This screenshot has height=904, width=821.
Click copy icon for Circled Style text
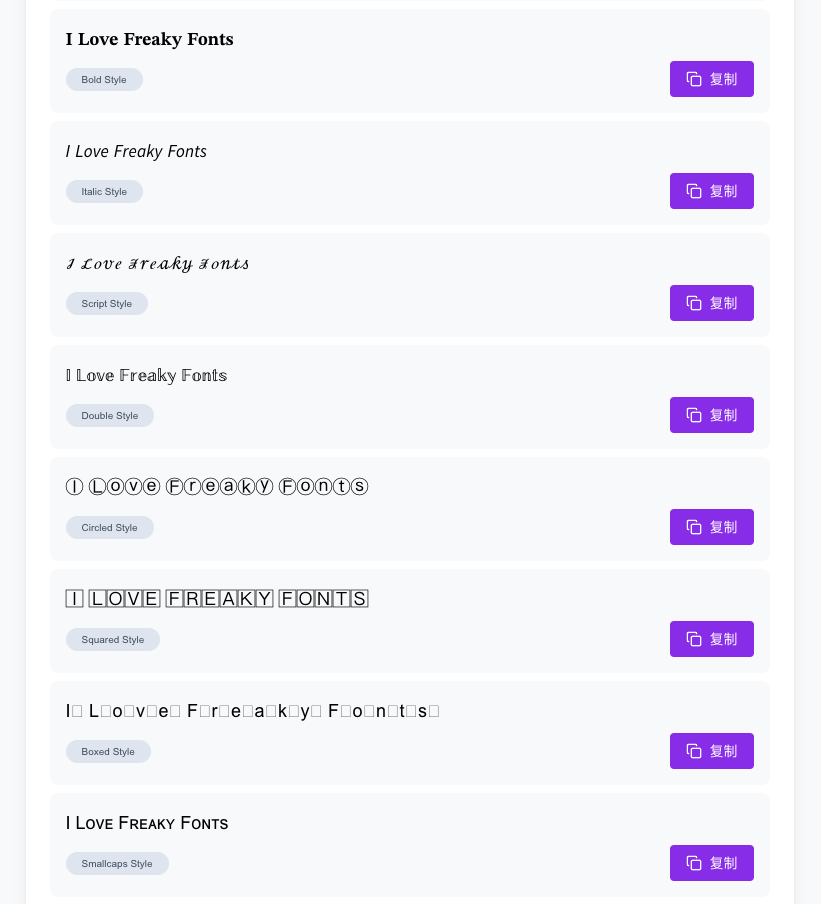[x=694, y=527]
